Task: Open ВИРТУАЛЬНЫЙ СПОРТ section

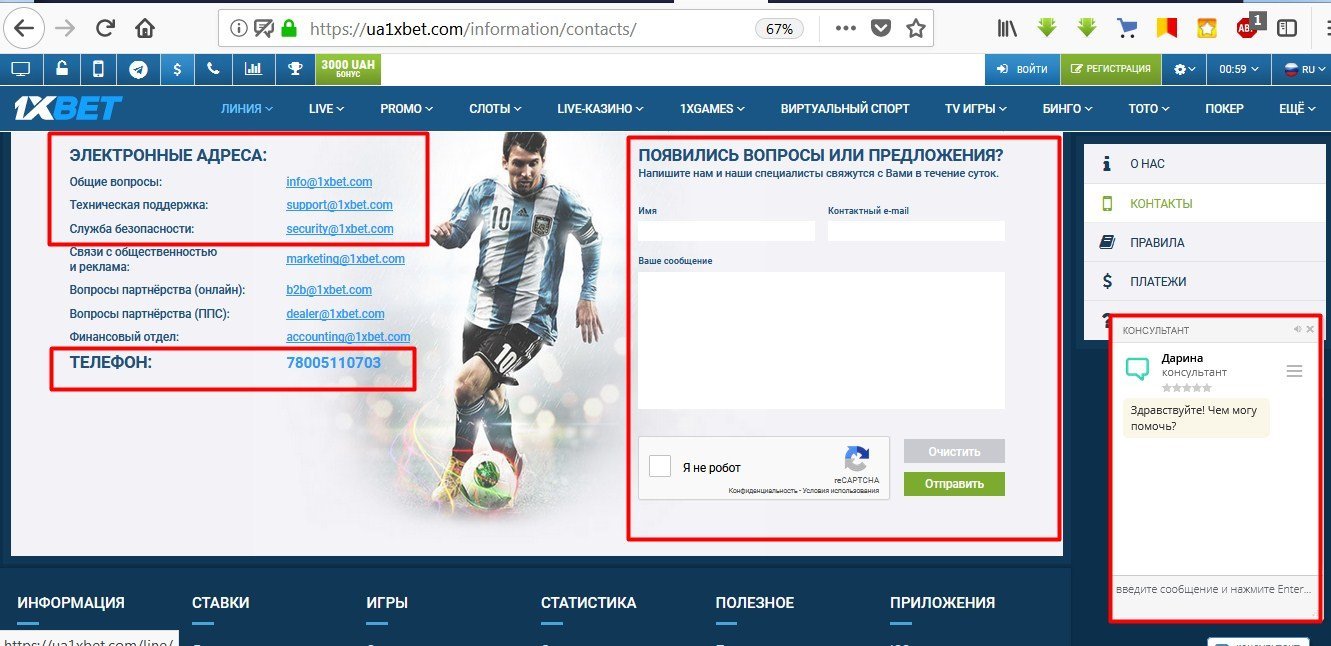Action: click(x=845, y=109)
